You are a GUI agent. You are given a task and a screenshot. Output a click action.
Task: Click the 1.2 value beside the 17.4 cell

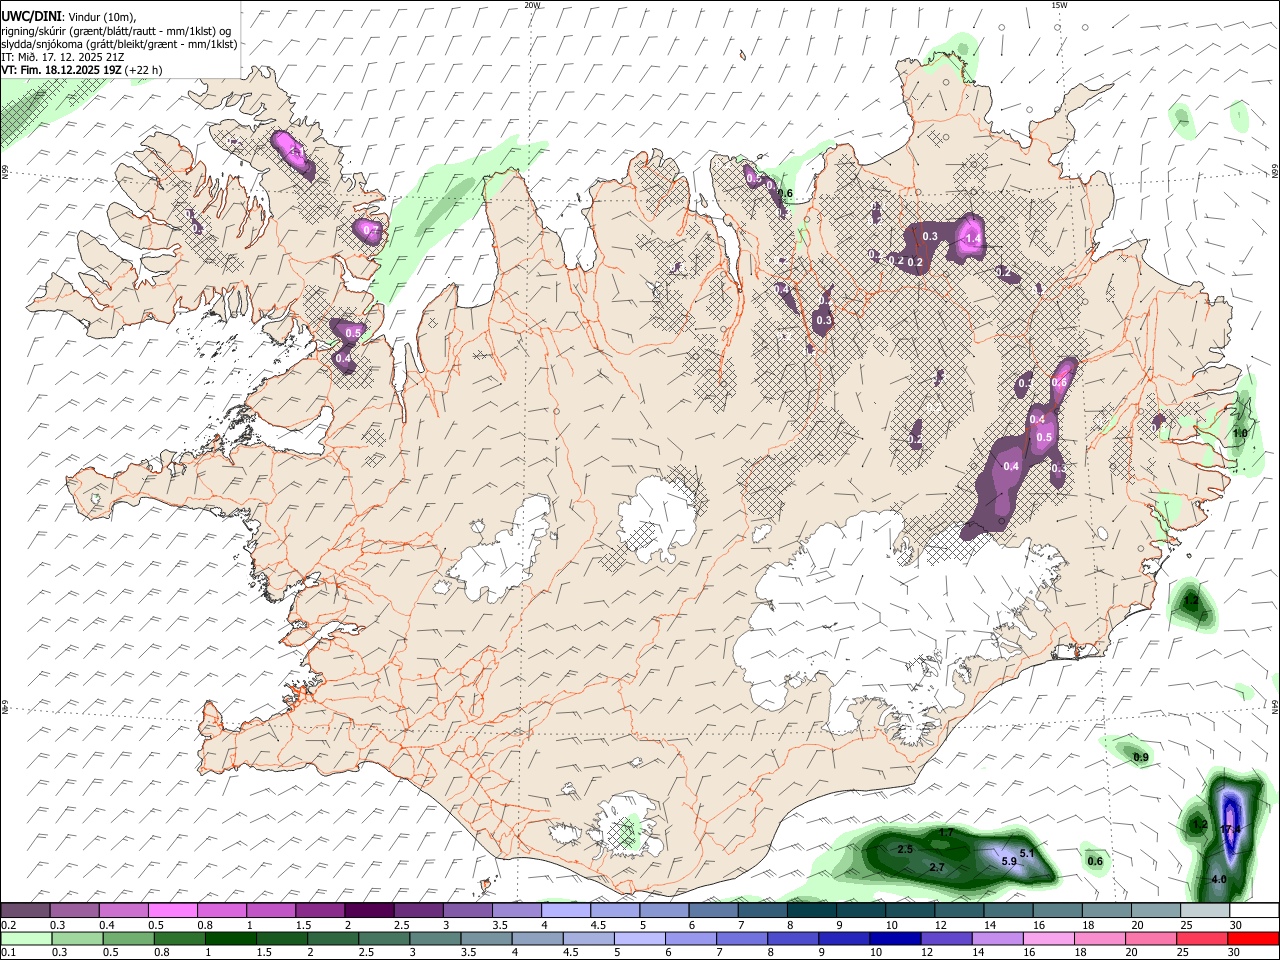pos(1200,825)
